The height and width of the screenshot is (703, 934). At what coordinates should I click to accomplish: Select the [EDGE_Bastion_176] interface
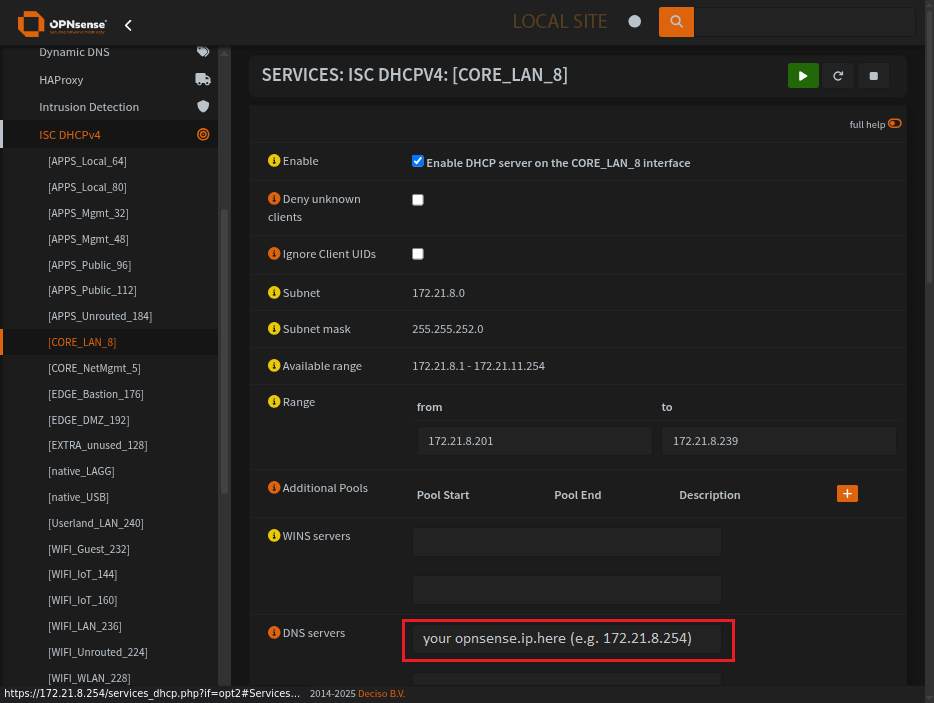coord(96,394)
